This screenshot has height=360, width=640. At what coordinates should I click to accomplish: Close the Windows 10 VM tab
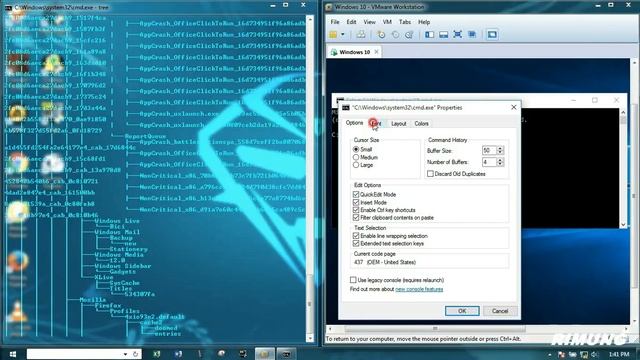[x=376, y=52]
